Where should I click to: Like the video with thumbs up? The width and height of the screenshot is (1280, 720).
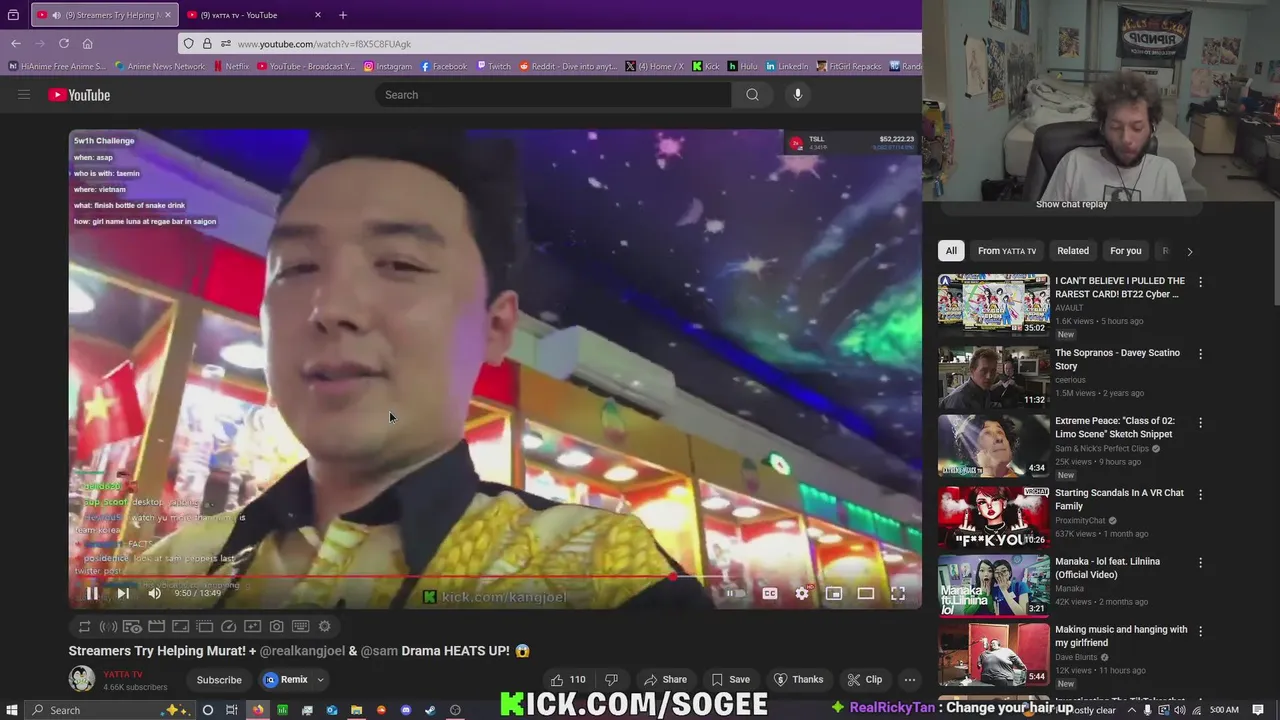(x=568, y=680)
